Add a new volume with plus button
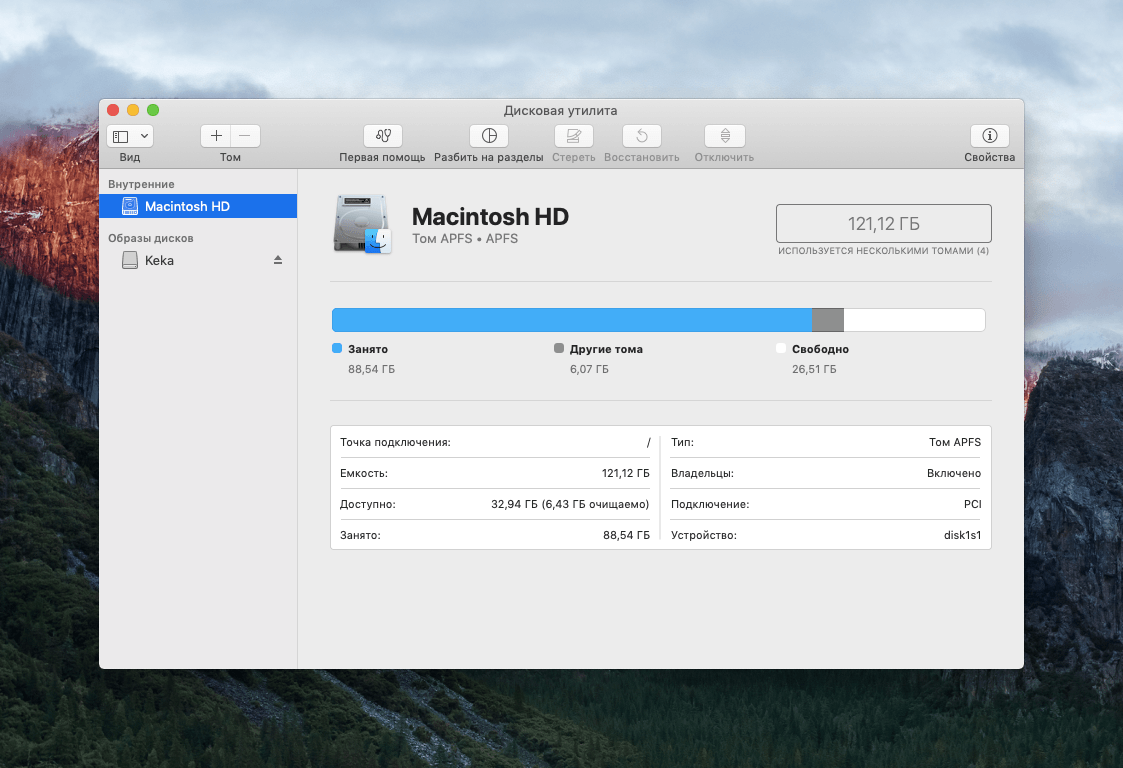The width and height of the screenshot is (1123, 768). click(x=216, y=136)
